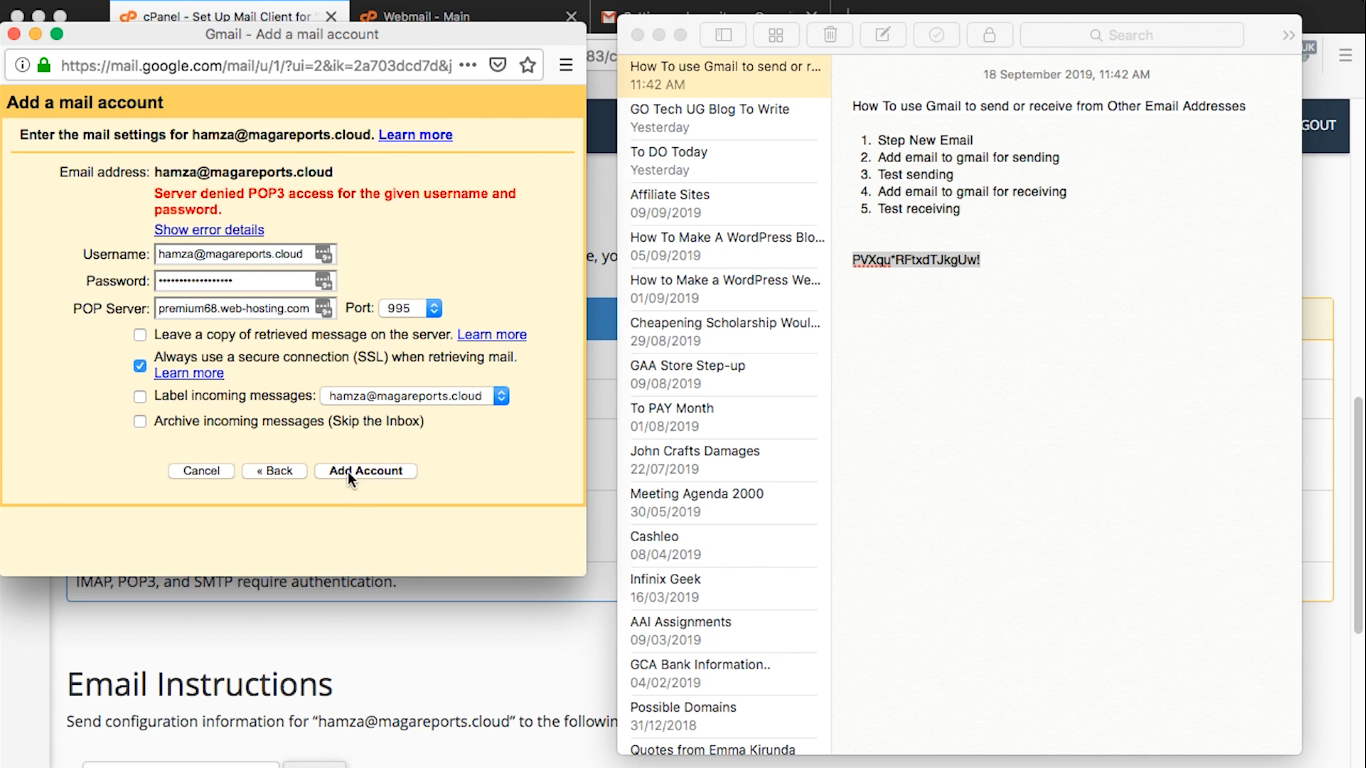Go back with the « Back button

pyautogui.click(x=274, y=471)
